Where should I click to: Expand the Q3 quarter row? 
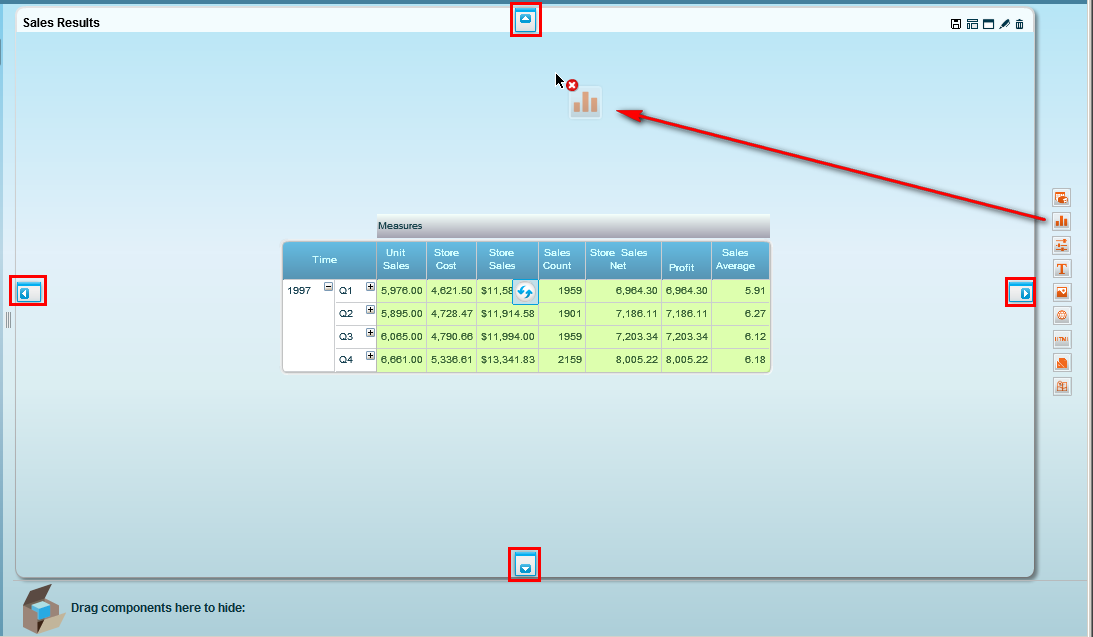click(x=370, y=333)
